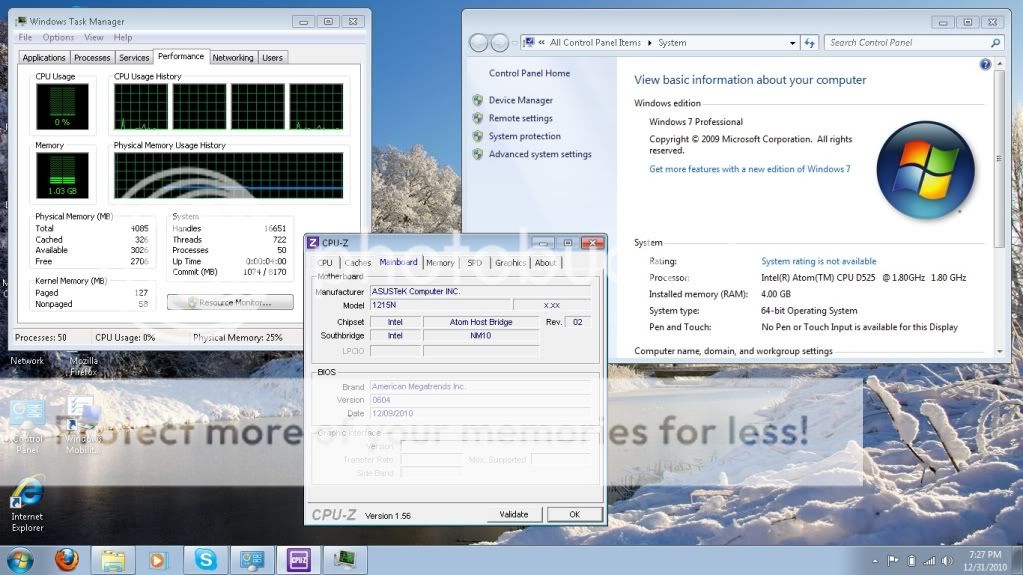Click the Firefox icon in the taskbar

coord(67,560)
